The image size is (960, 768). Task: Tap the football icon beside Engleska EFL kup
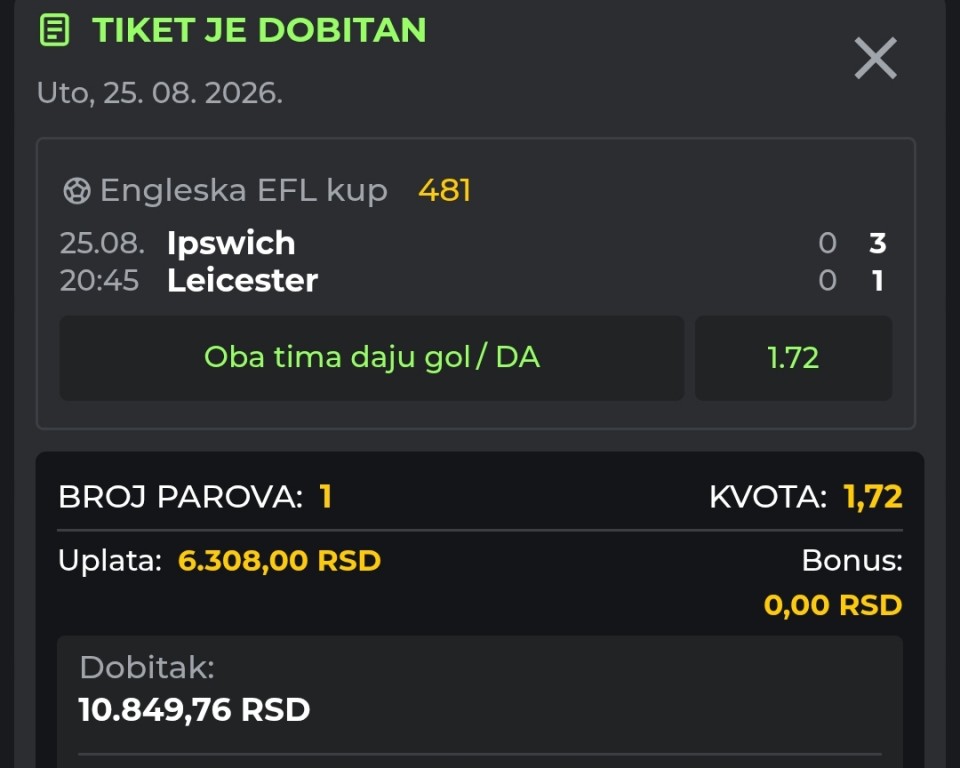pos(77,190)
